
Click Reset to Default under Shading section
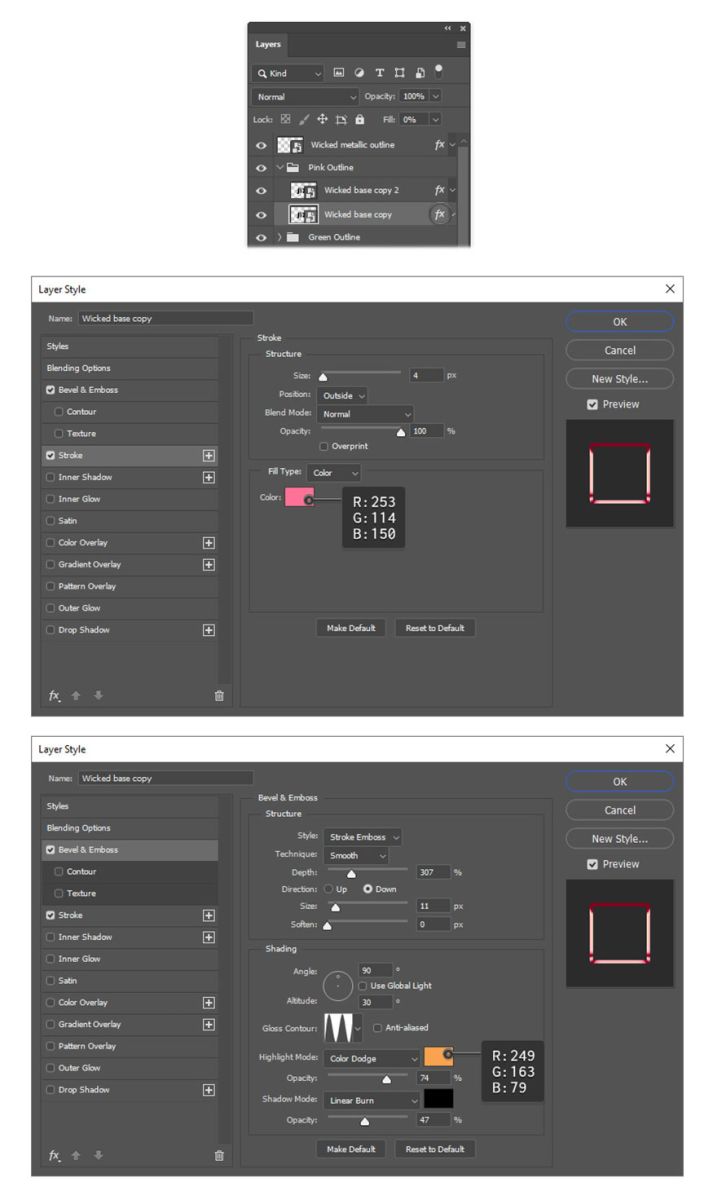click(435, 1149)
